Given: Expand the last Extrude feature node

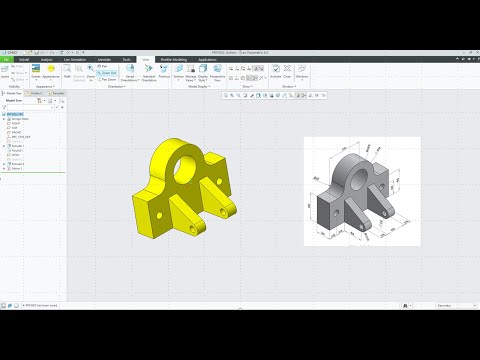Looking at the screenshot, I should pyautogui.click(x=4, y=164).
